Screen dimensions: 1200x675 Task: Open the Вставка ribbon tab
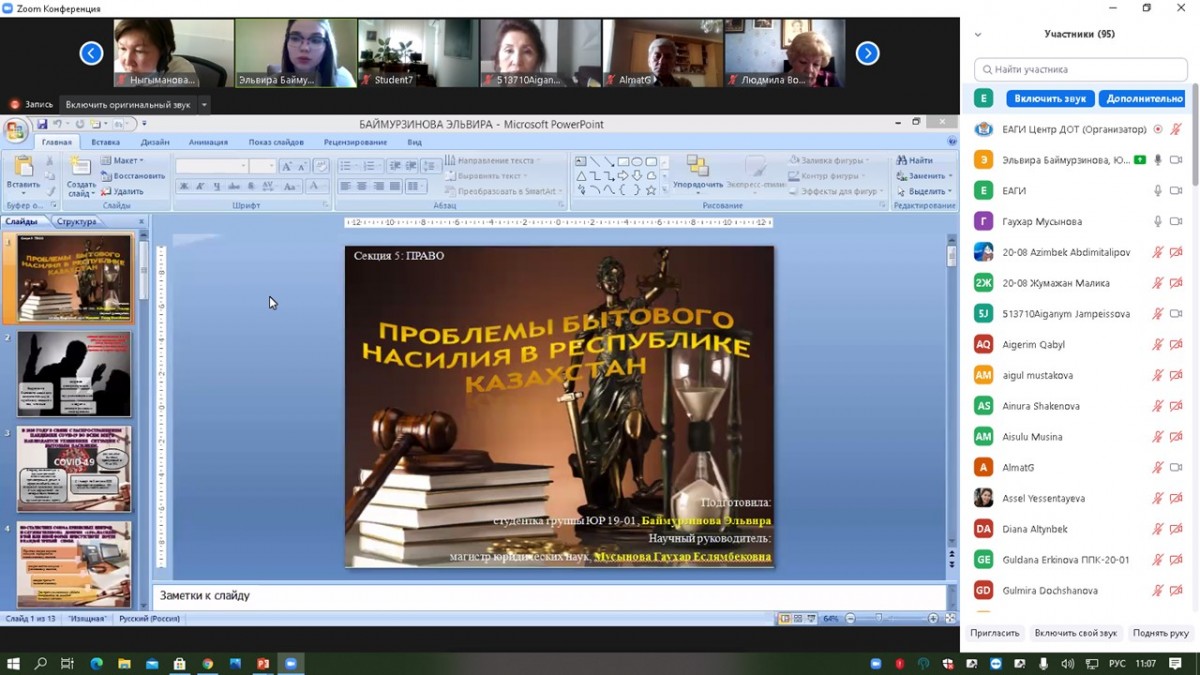[106, 142]
